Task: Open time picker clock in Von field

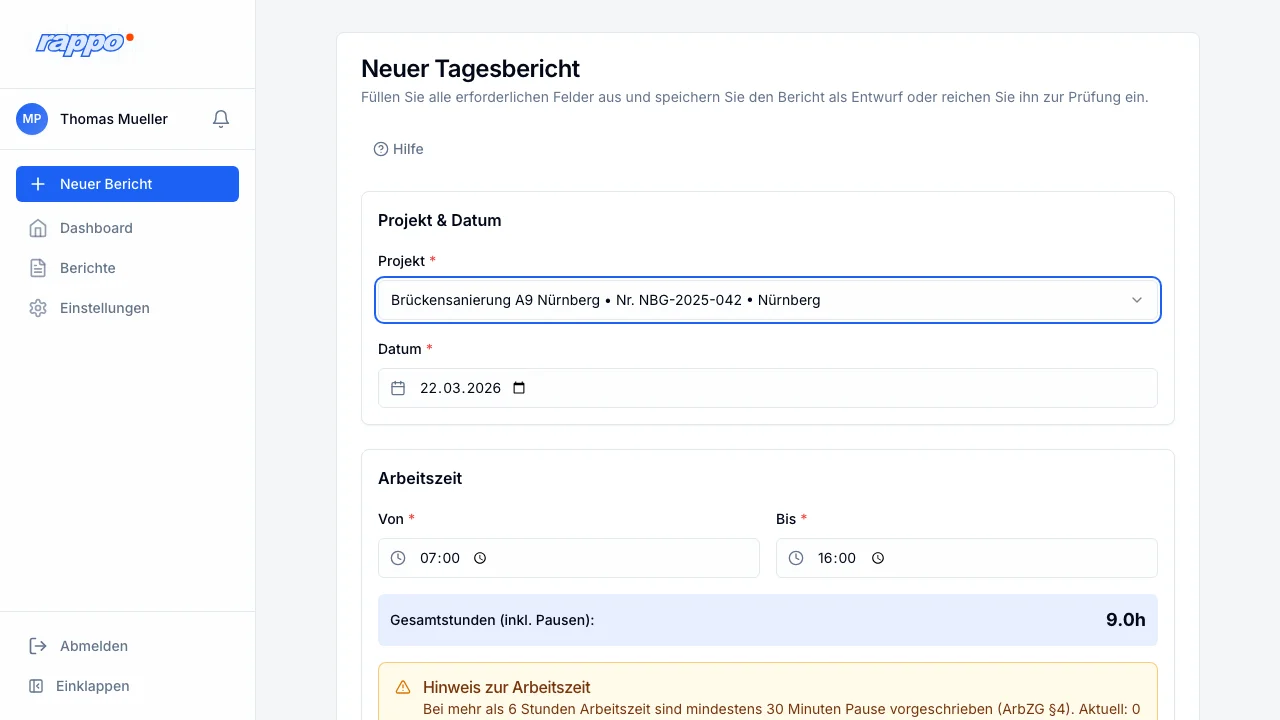Action: coord(480,558)
